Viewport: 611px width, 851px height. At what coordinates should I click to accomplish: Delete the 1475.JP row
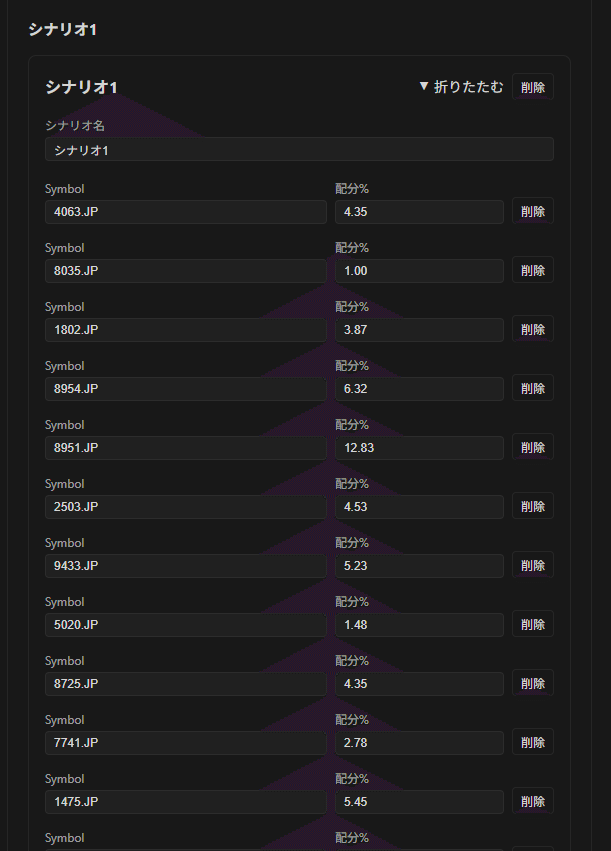[533, 801]
